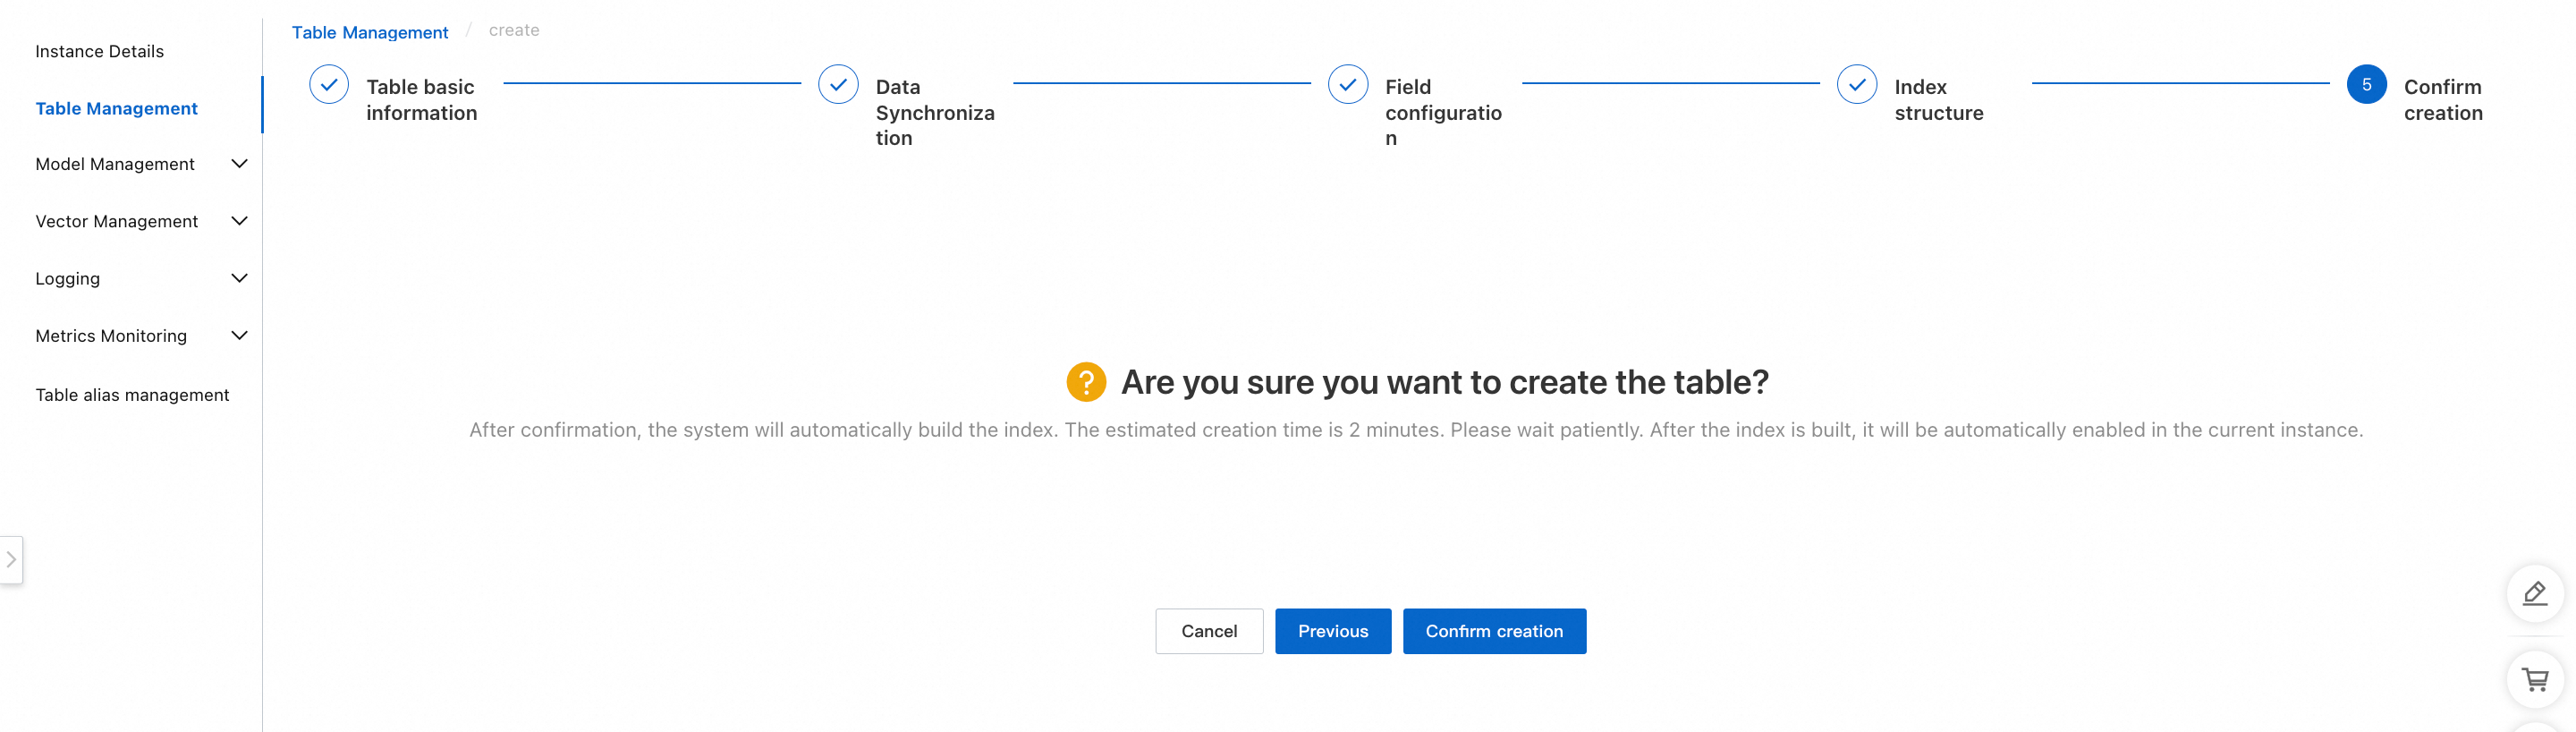Follow the Table Management breadcrumb link
This screenshot has height=732, width=2576.
tap(370, 32)
